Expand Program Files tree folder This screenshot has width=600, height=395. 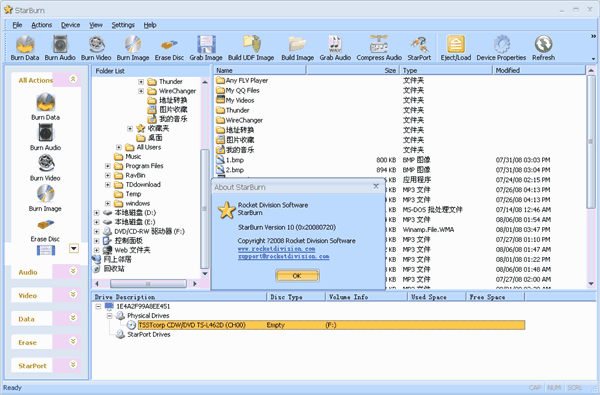pyautogui.click(x=108, y=166)
